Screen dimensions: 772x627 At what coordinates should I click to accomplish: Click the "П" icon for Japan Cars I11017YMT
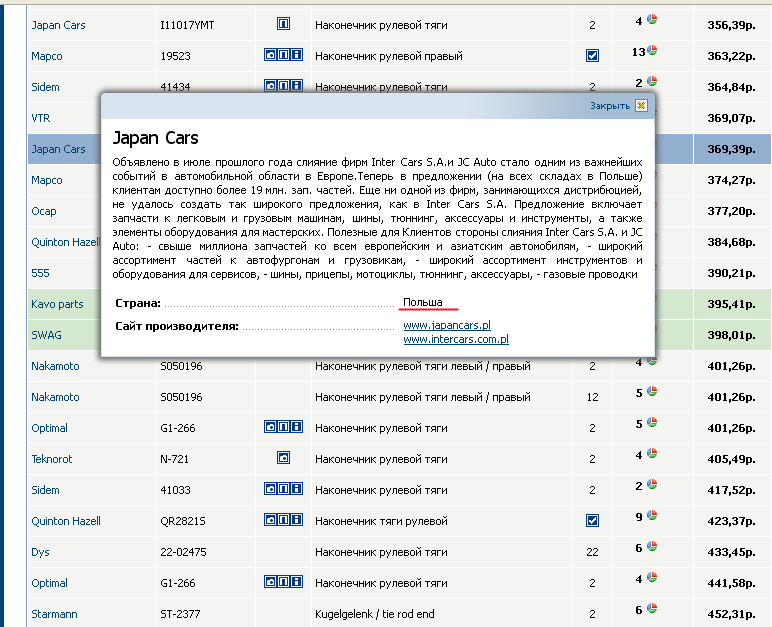click(x=284, y=24)
